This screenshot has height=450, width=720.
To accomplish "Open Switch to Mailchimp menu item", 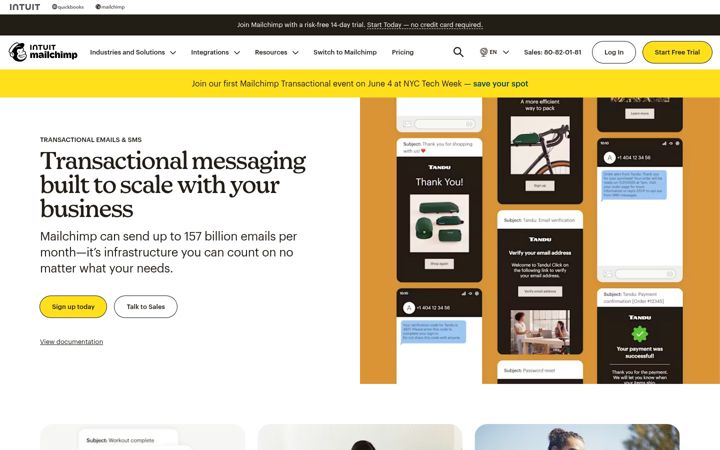I will coord(345,52).
